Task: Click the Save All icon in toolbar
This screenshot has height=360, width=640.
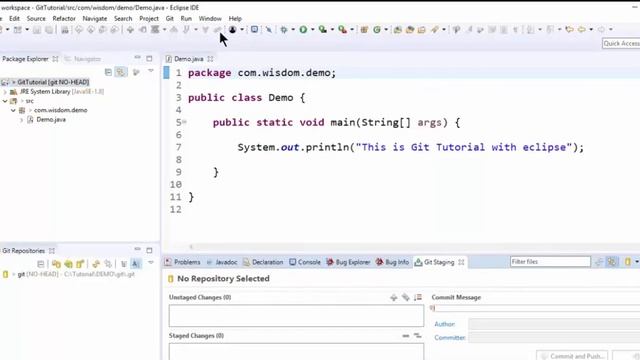Action: pyautogui.click(x=49, y=30)
